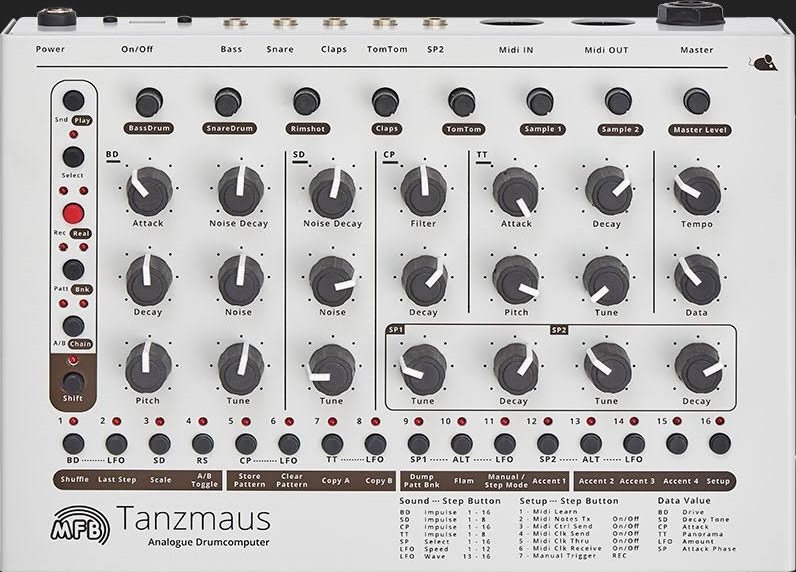Screen dimensions: 796x572
Task: Toggle step button 10 above Flam
Action: (x=461, y=444)
